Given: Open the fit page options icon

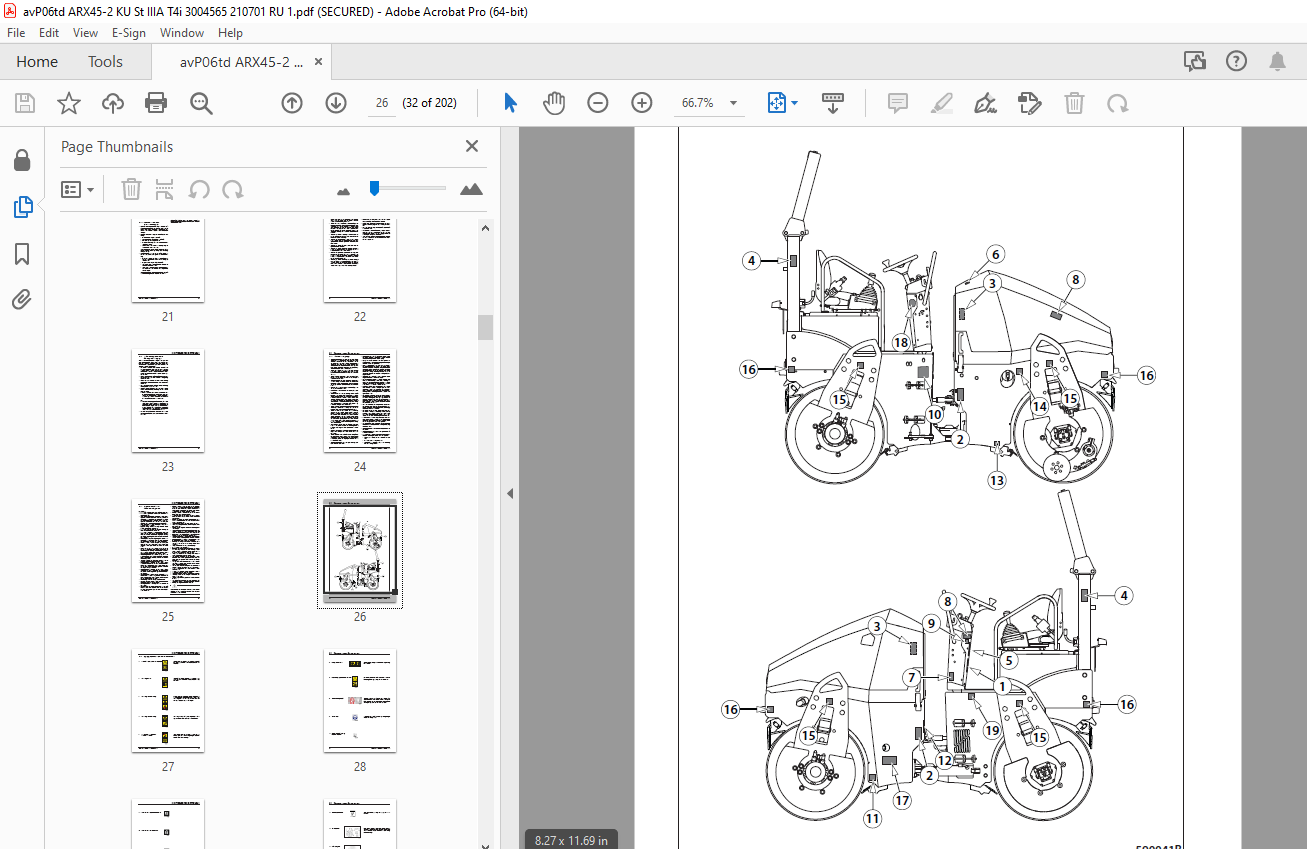Looking at the screenshot, I should click(x=777, y=103).
